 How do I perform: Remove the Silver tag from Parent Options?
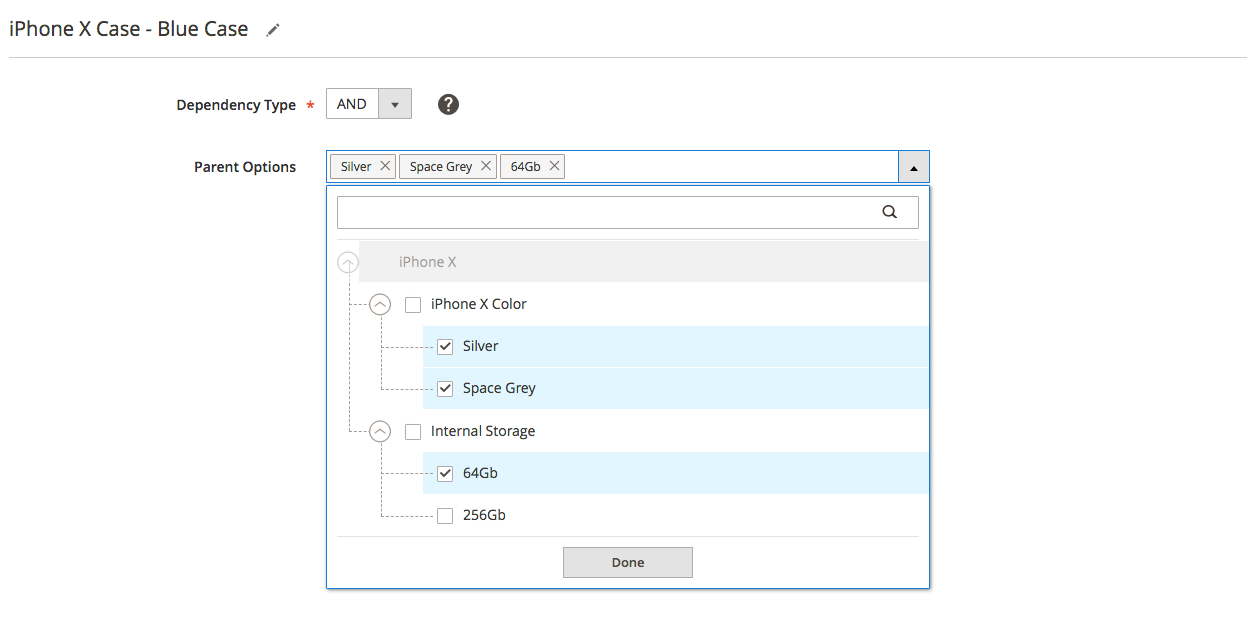pos(385,166)
